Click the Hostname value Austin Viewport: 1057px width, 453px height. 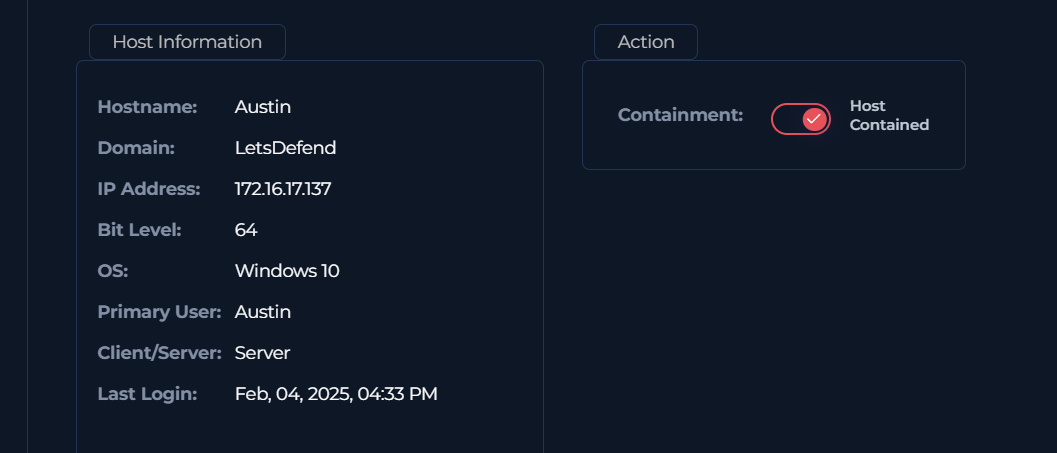[x=263, y=107]
